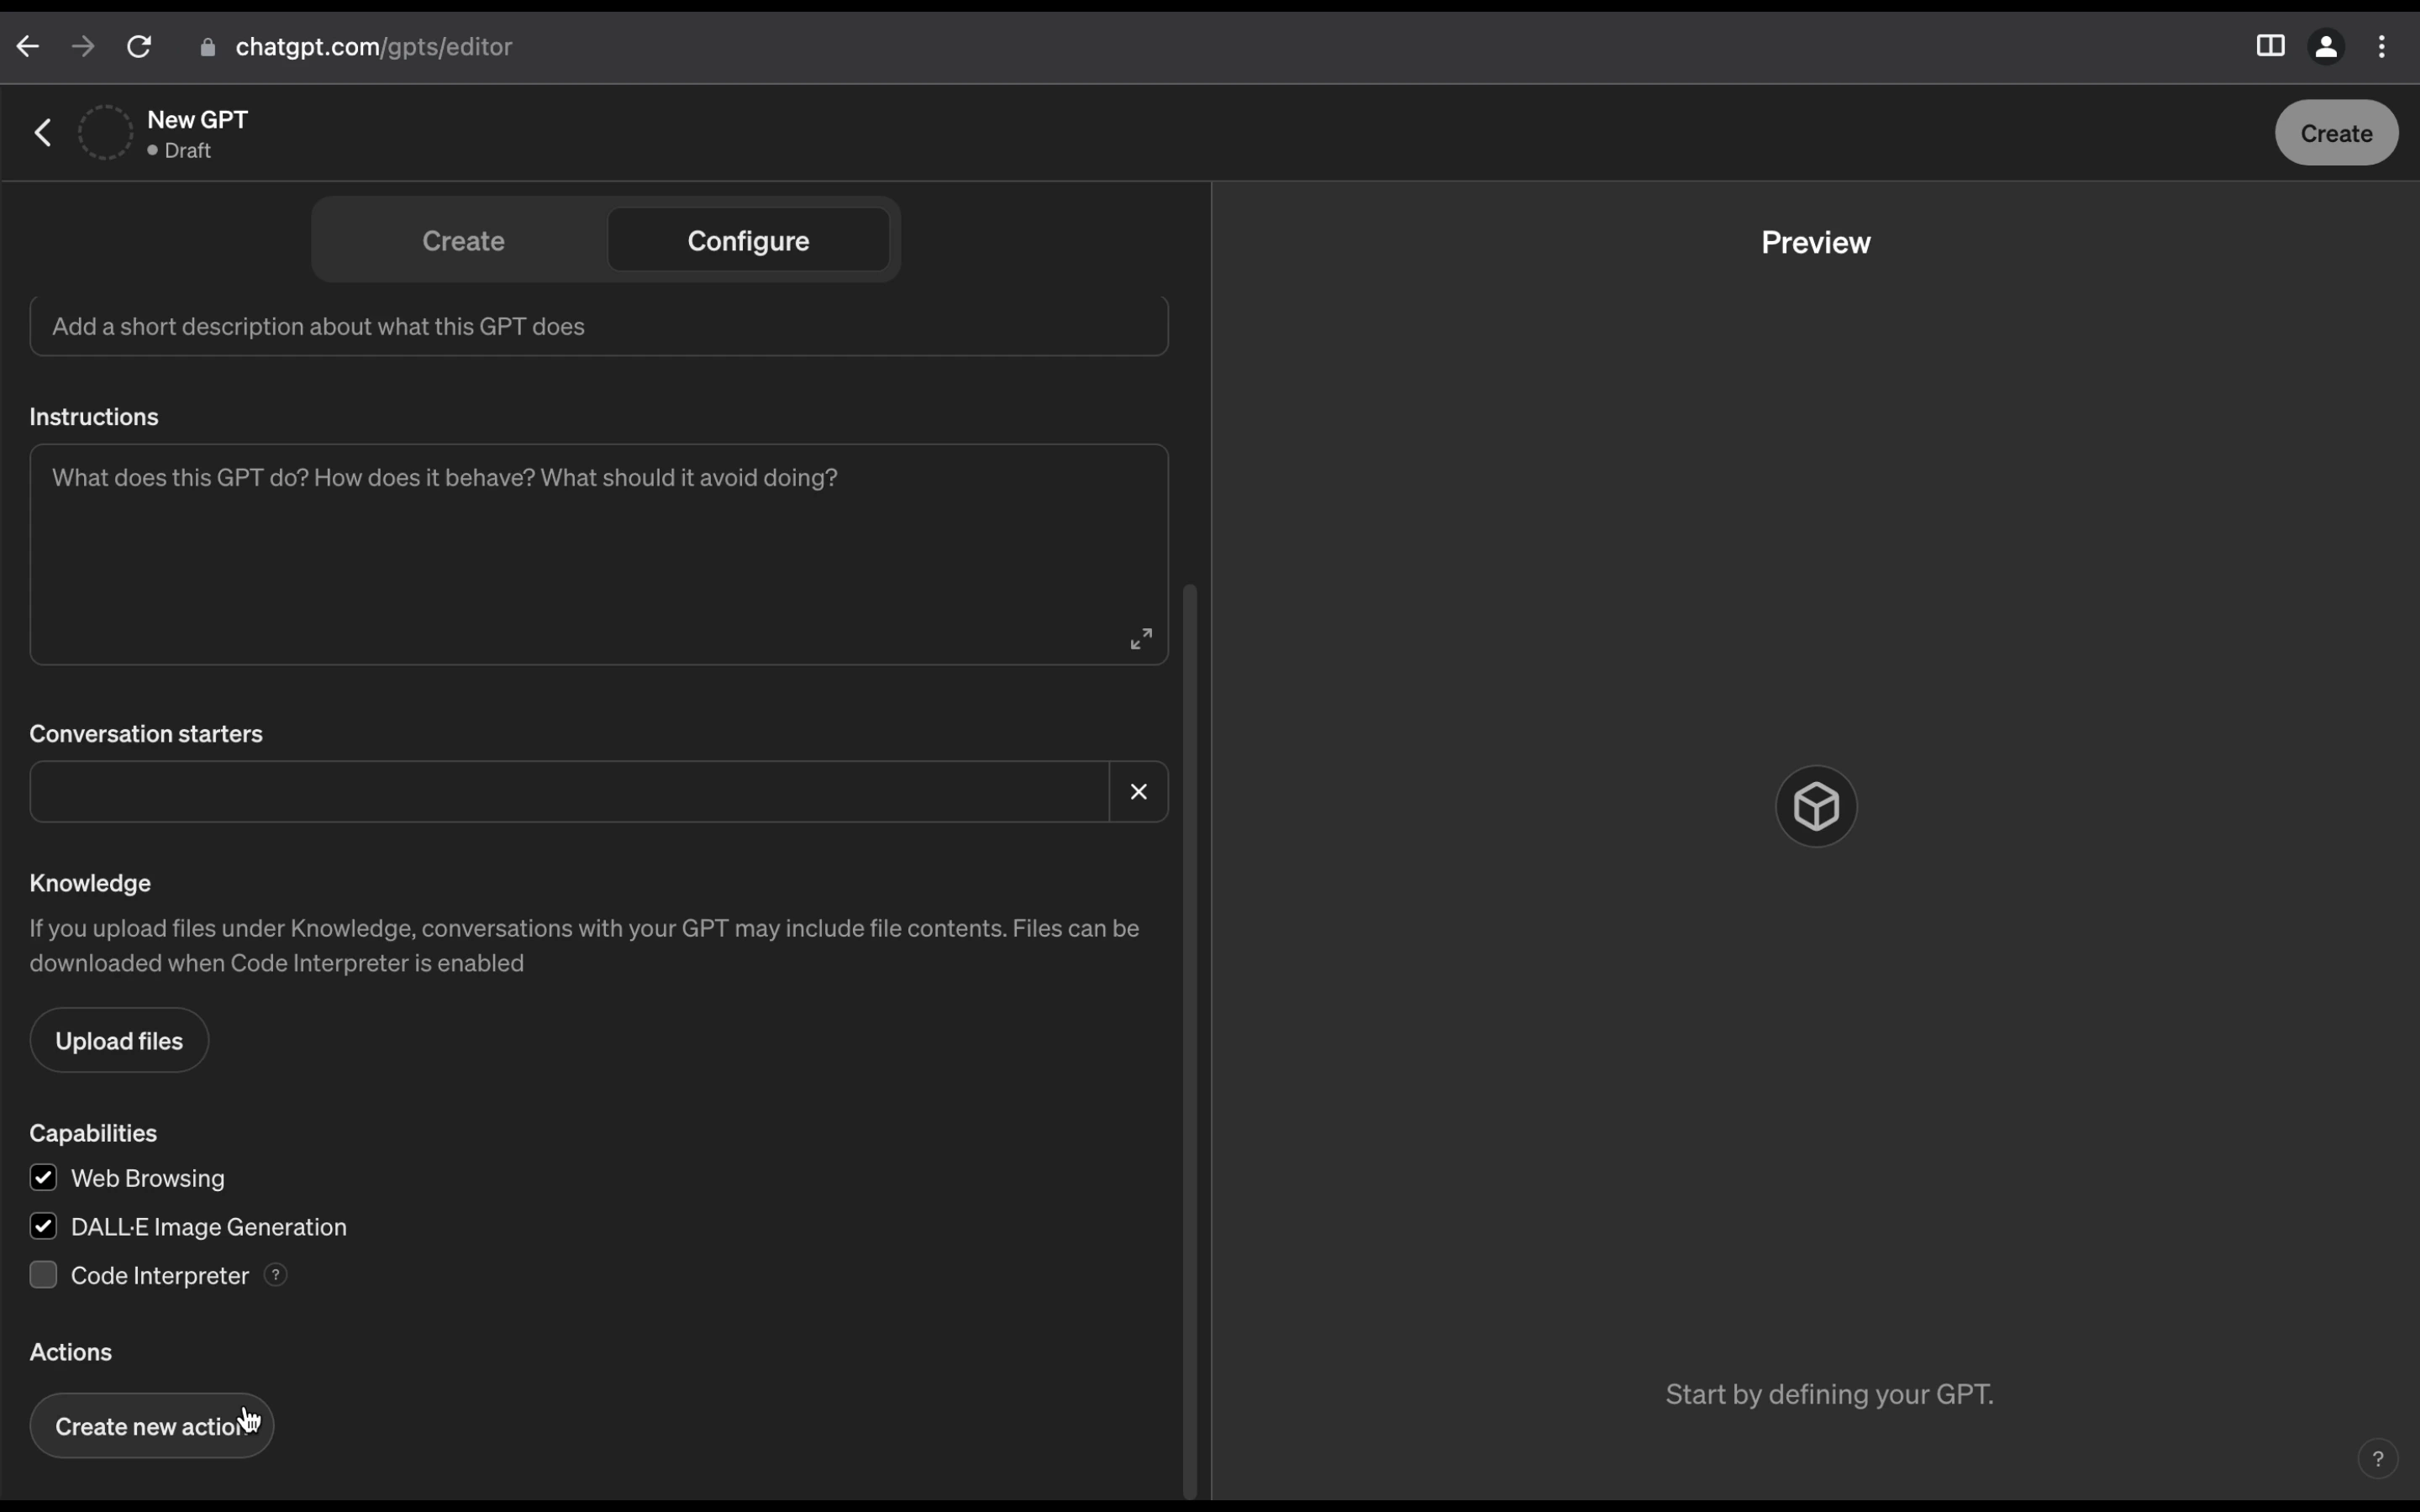The image size is (2420, 1512).
Task: Click the Code Interpreter help icon
Action: 276,1275
